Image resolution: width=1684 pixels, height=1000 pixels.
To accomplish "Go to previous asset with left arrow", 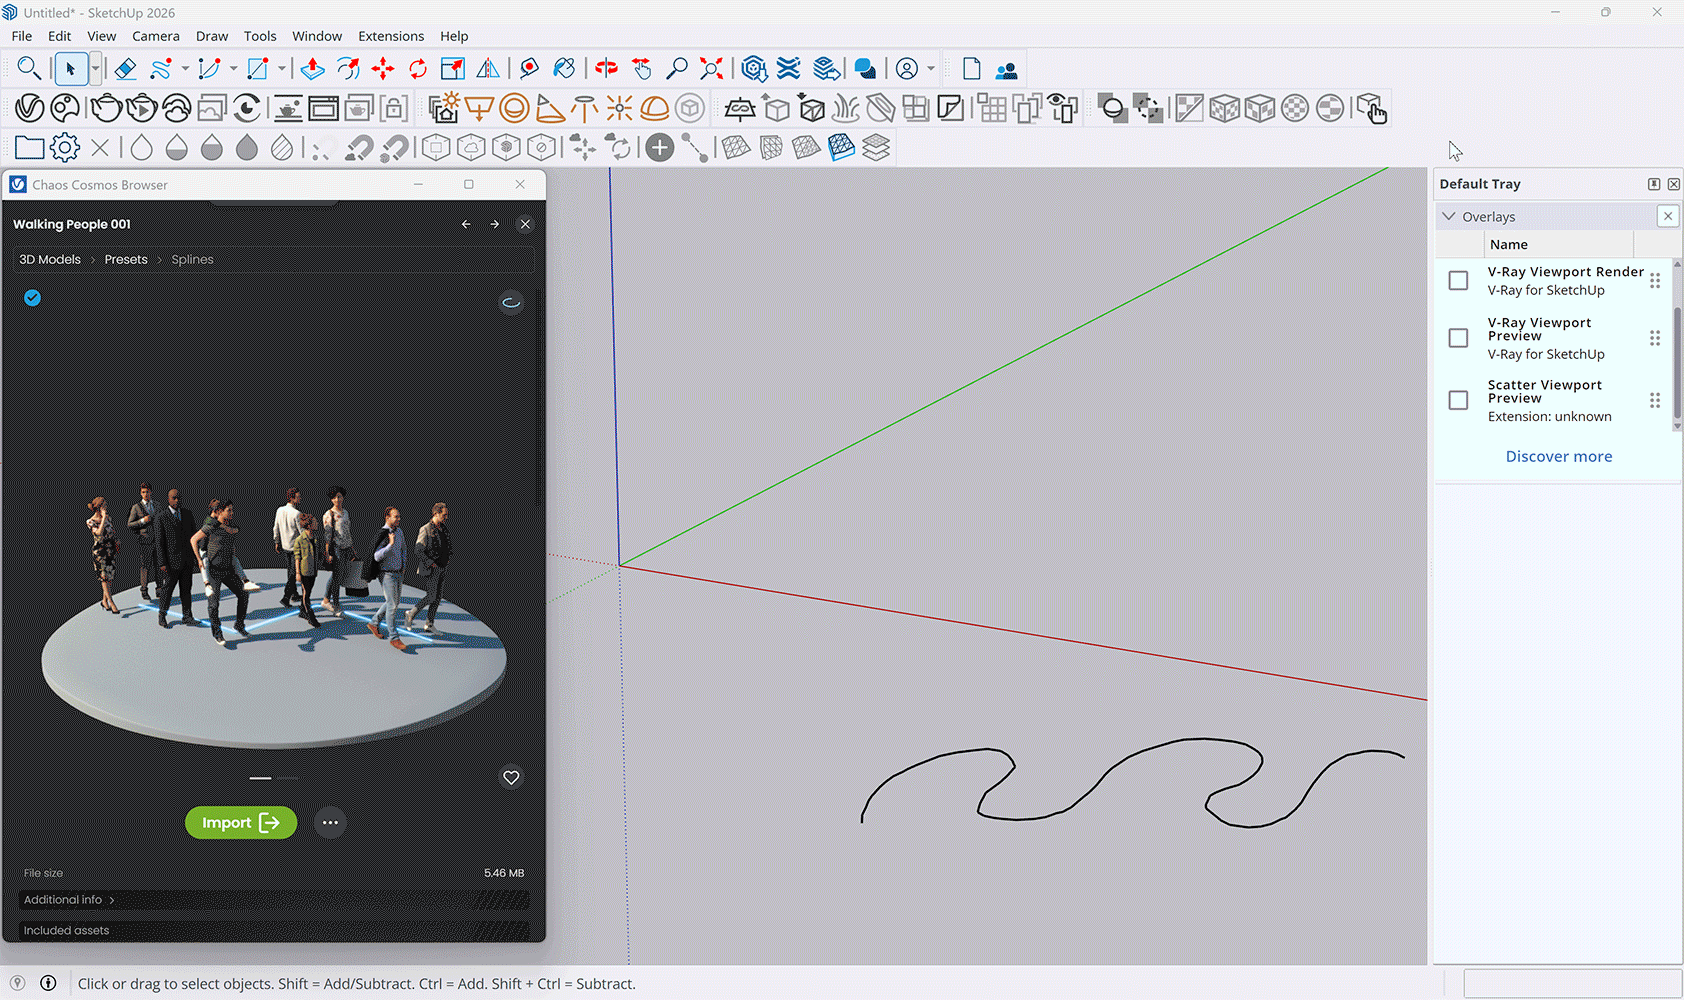I will tap(466, 224).
